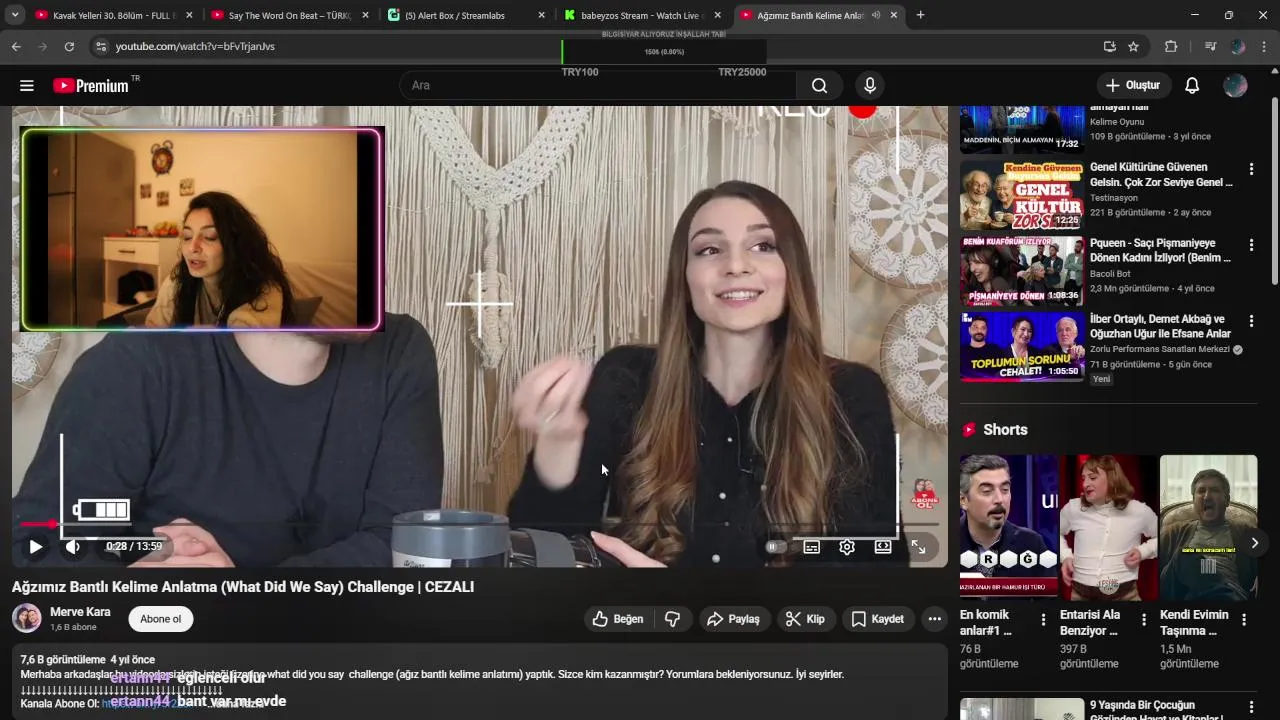Switch to babeyzos Stream tab

(x=642, y=15)
